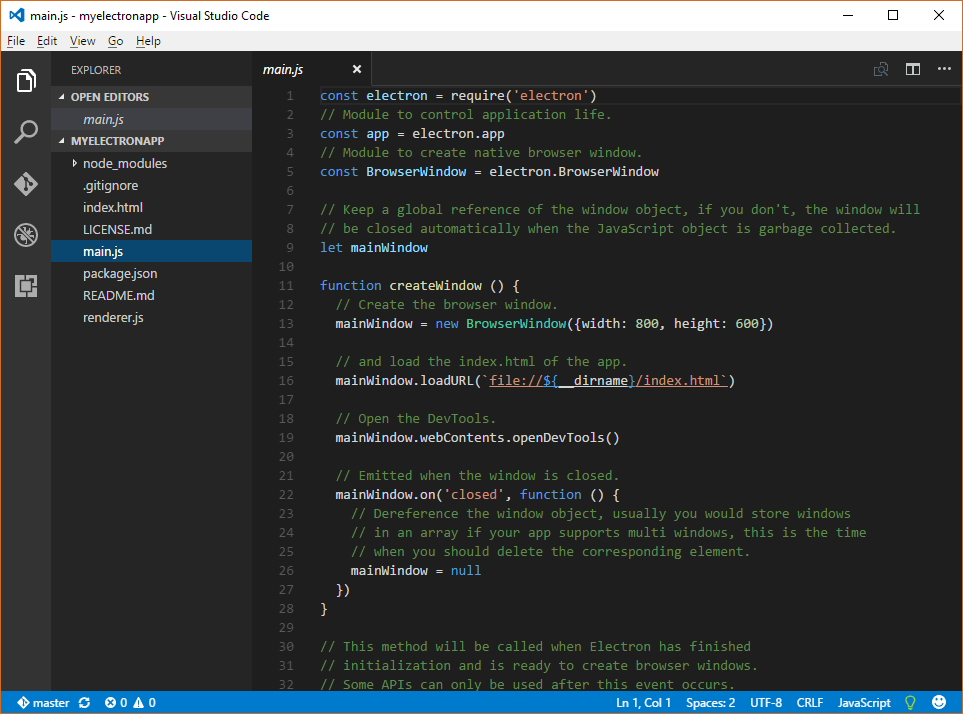Viewport: 963px width, 714px height.
Task: Open the View menu
Action: tap(82, 41)
